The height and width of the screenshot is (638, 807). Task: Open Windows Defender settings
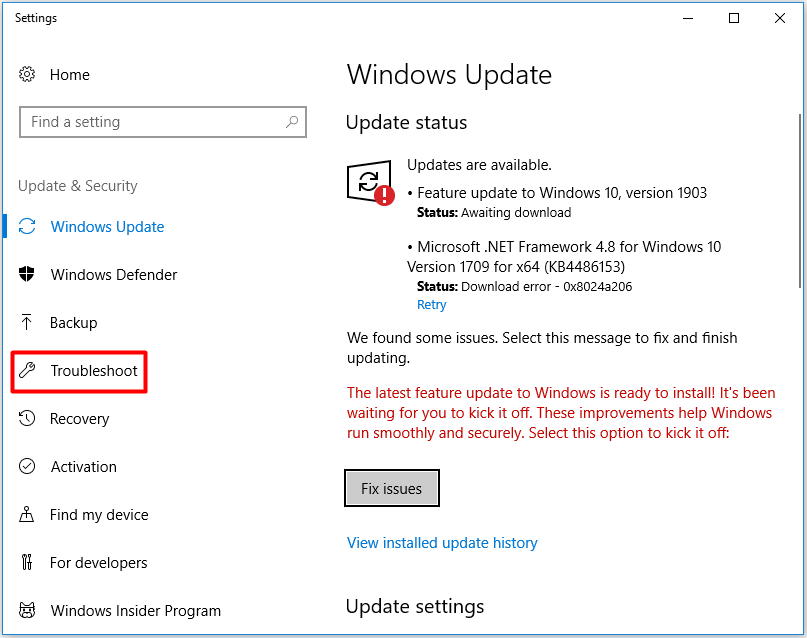pyautogui.click(x=114, y=274)
